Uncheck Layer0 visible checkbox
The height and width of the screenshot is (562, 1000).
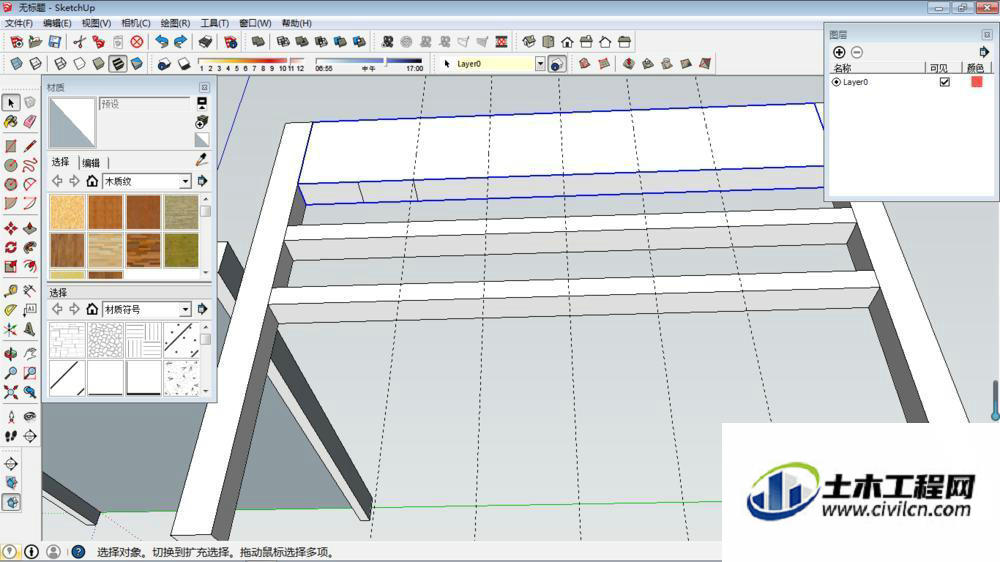[x=945, y=82]
